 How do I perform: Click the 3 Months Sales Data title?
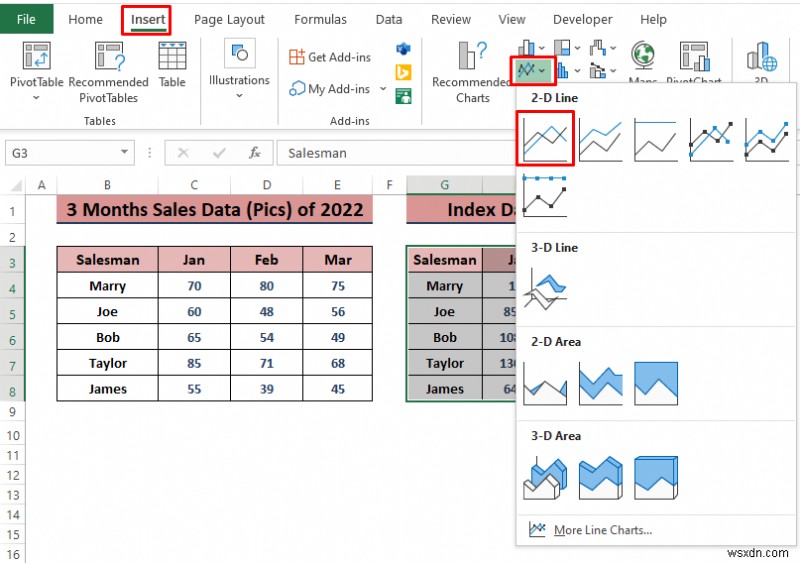tap(215, 209)
